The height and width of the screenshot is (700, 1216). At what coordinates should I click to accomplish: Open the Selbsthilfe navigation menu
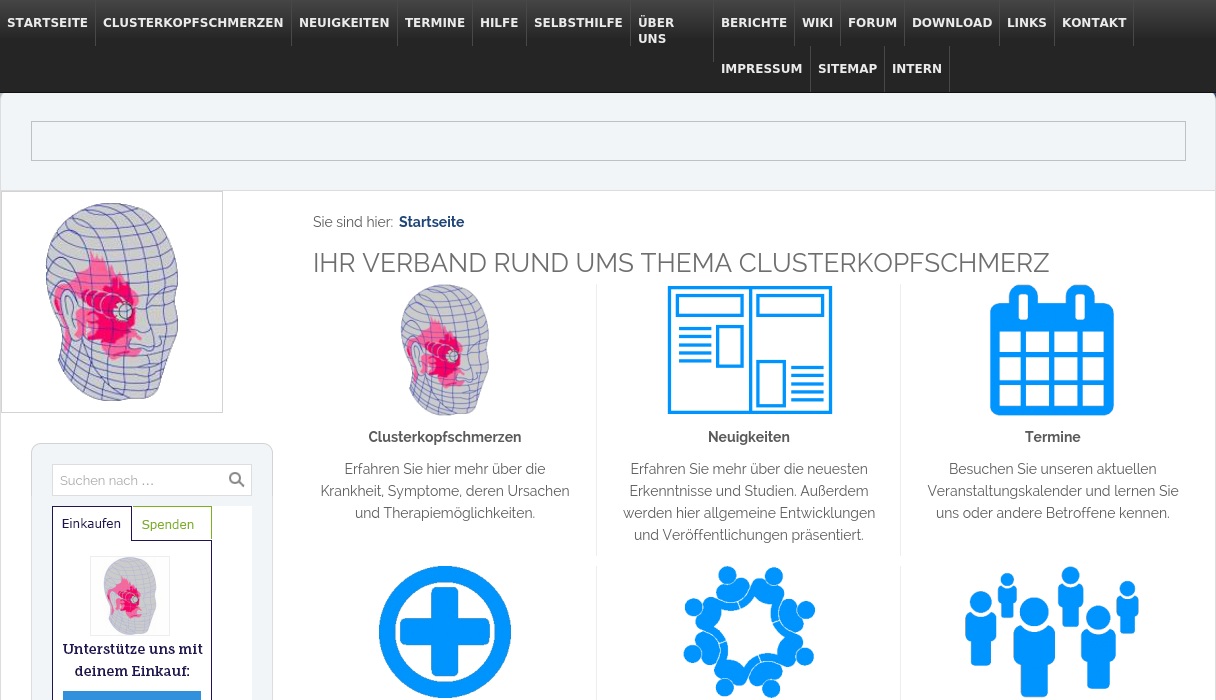(x=578, y=23)
